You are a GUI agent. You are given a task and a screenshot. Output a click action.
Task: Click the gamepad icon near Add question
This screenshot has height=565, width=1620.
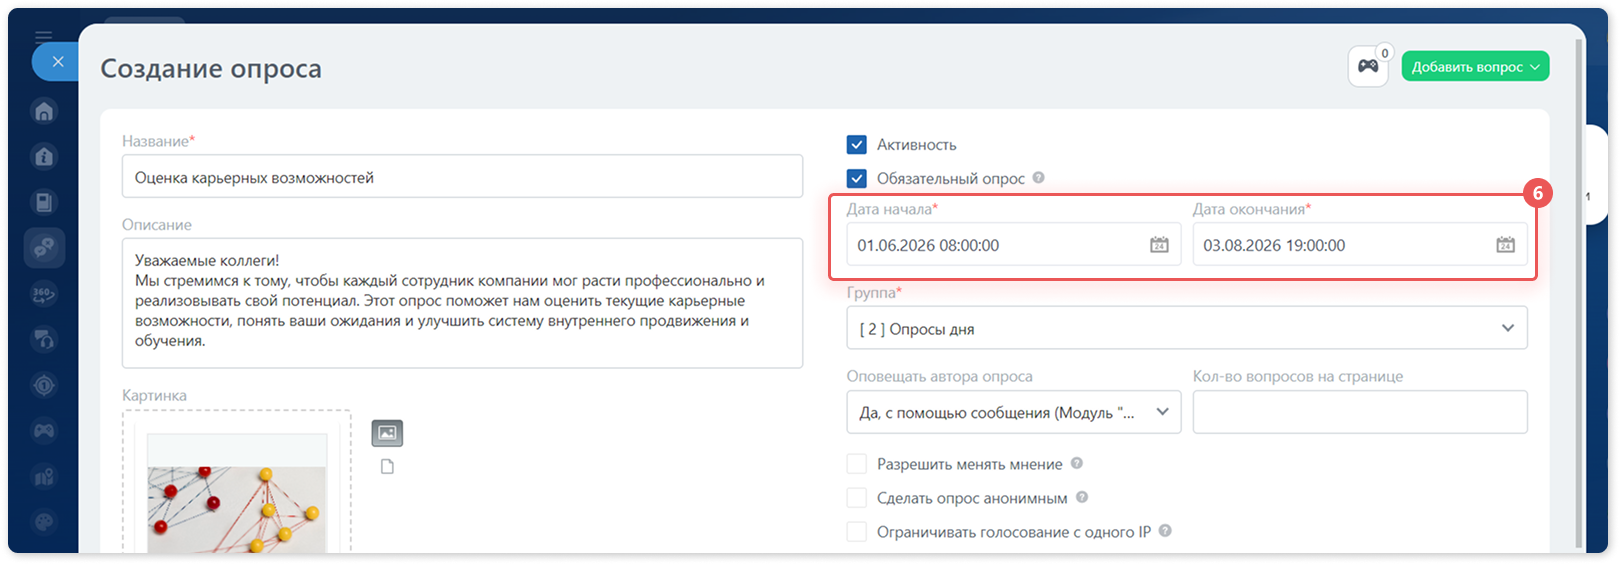coord(1368,67)
